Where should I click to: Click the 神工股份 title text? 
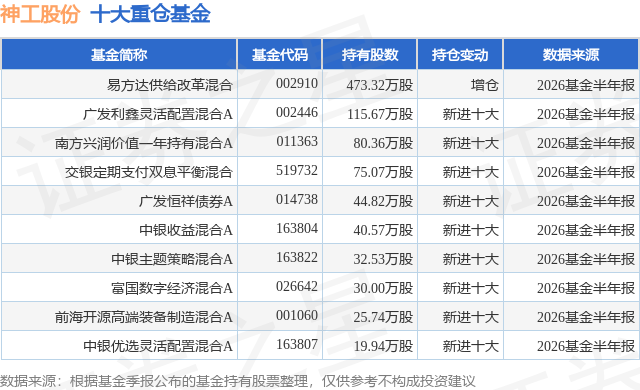click(x=40, y=14)
